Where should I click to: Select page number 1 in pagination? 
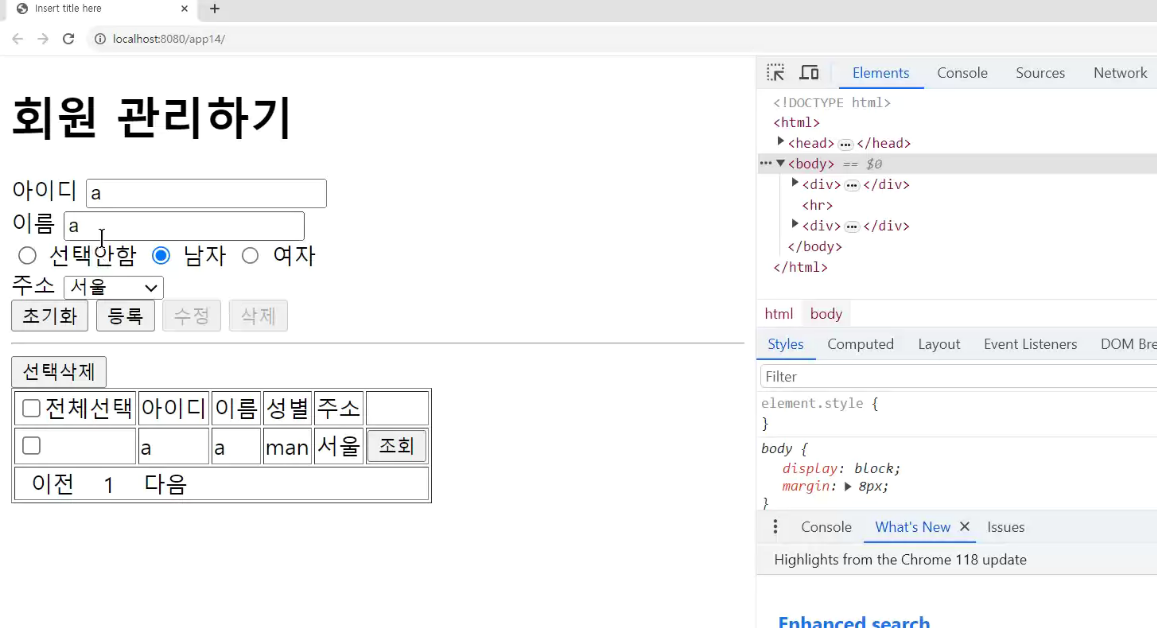pos(108,485)
